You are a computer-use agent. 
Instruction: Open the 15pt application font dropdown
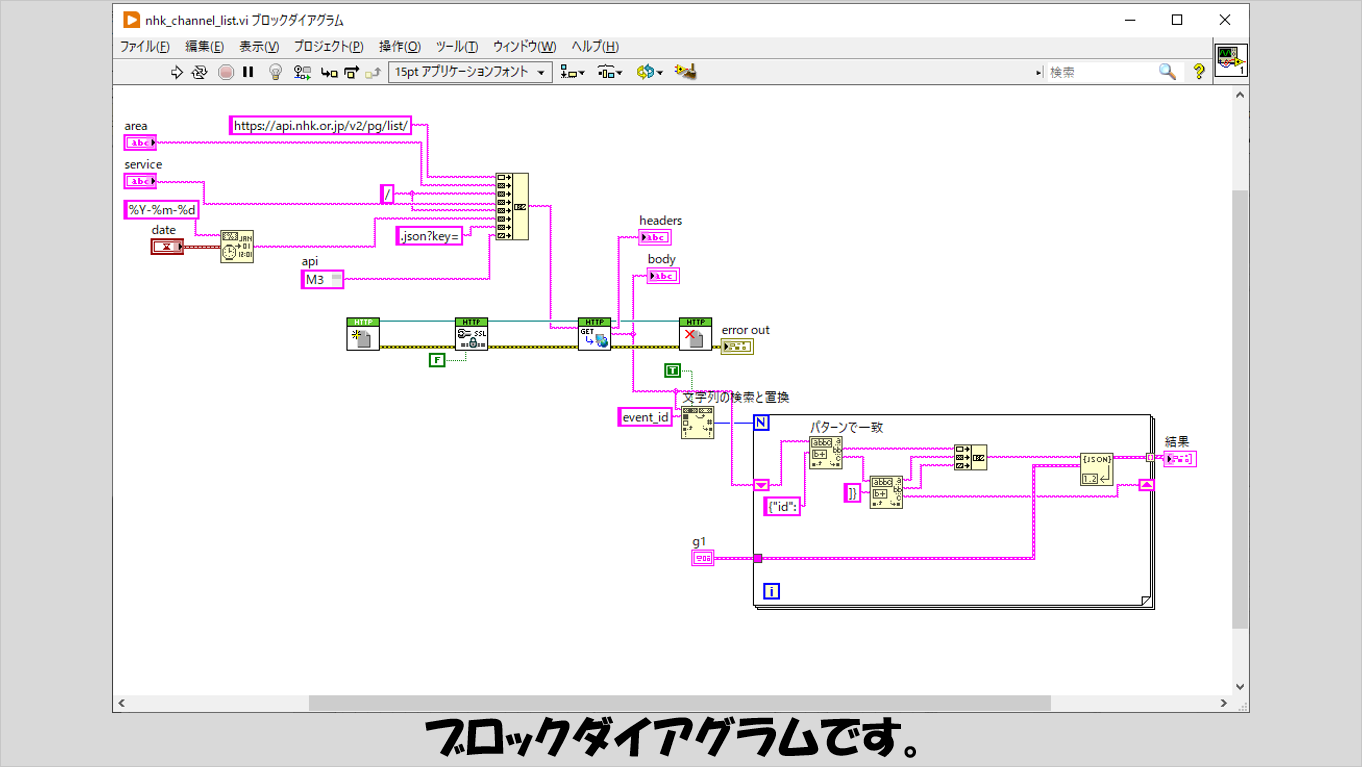click(x=470, y=72)
